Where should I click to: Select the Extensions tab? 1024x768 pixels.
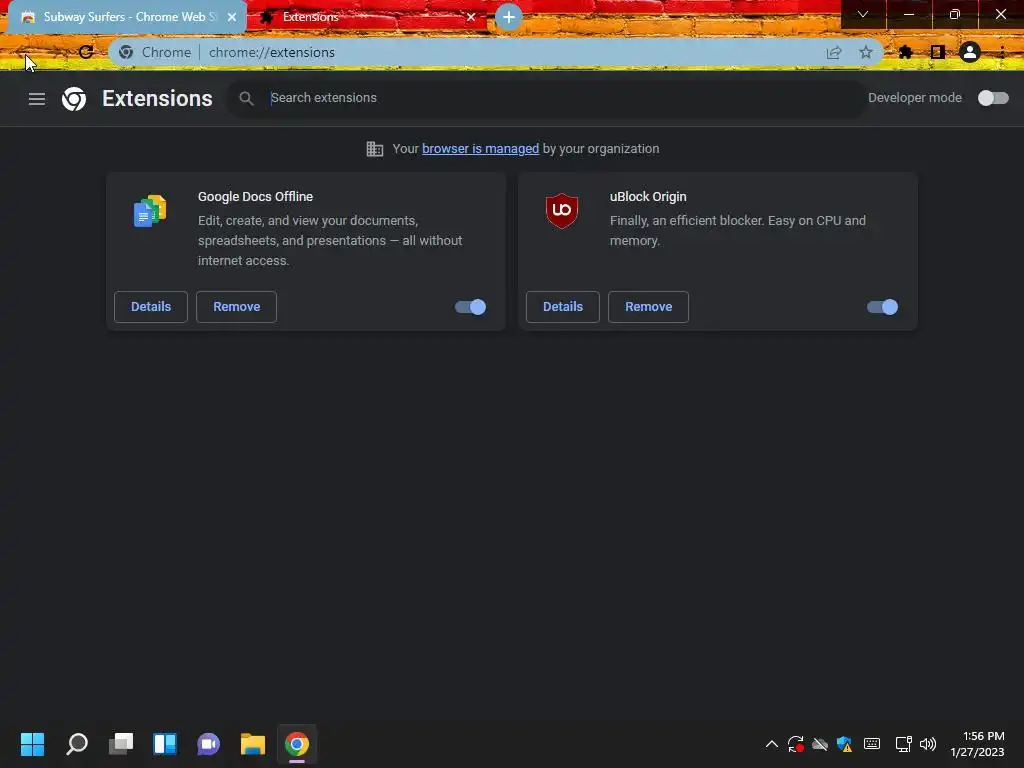366,17
